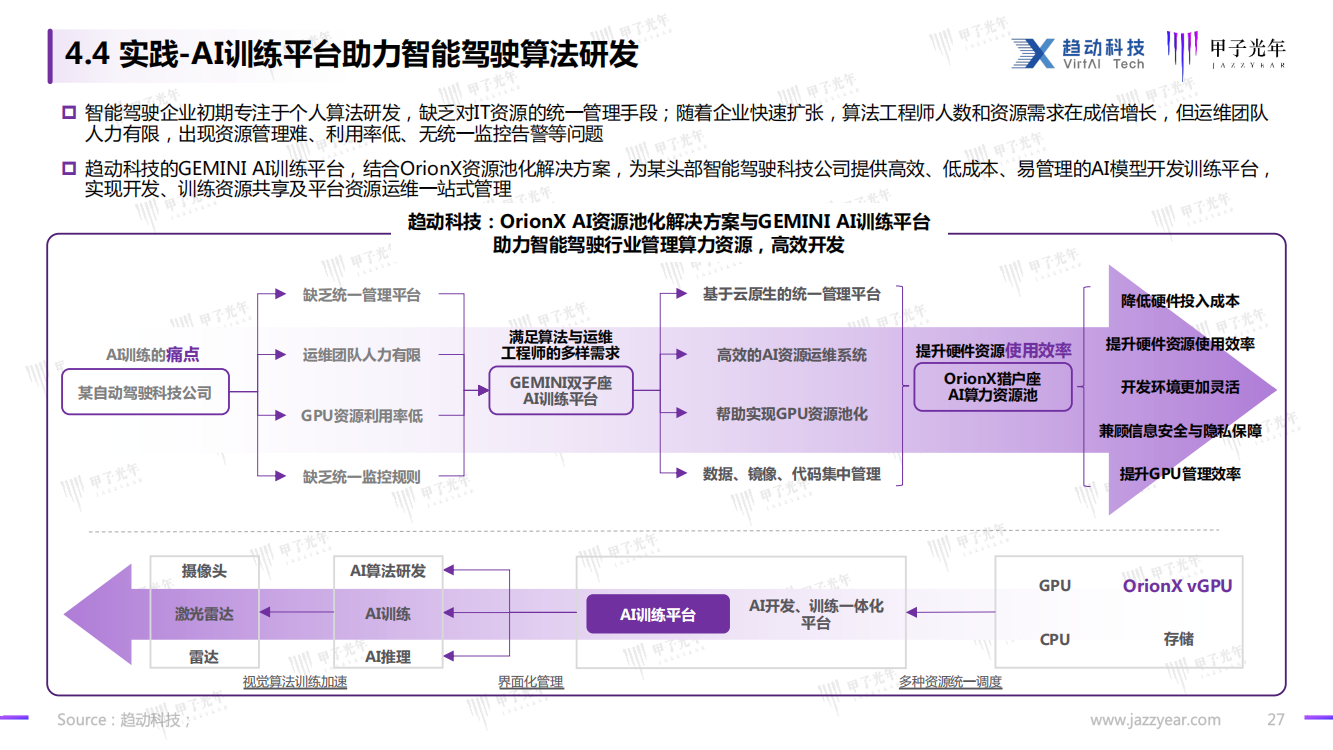Select the 某自动驾驶科技公司 box

point(145,393)
